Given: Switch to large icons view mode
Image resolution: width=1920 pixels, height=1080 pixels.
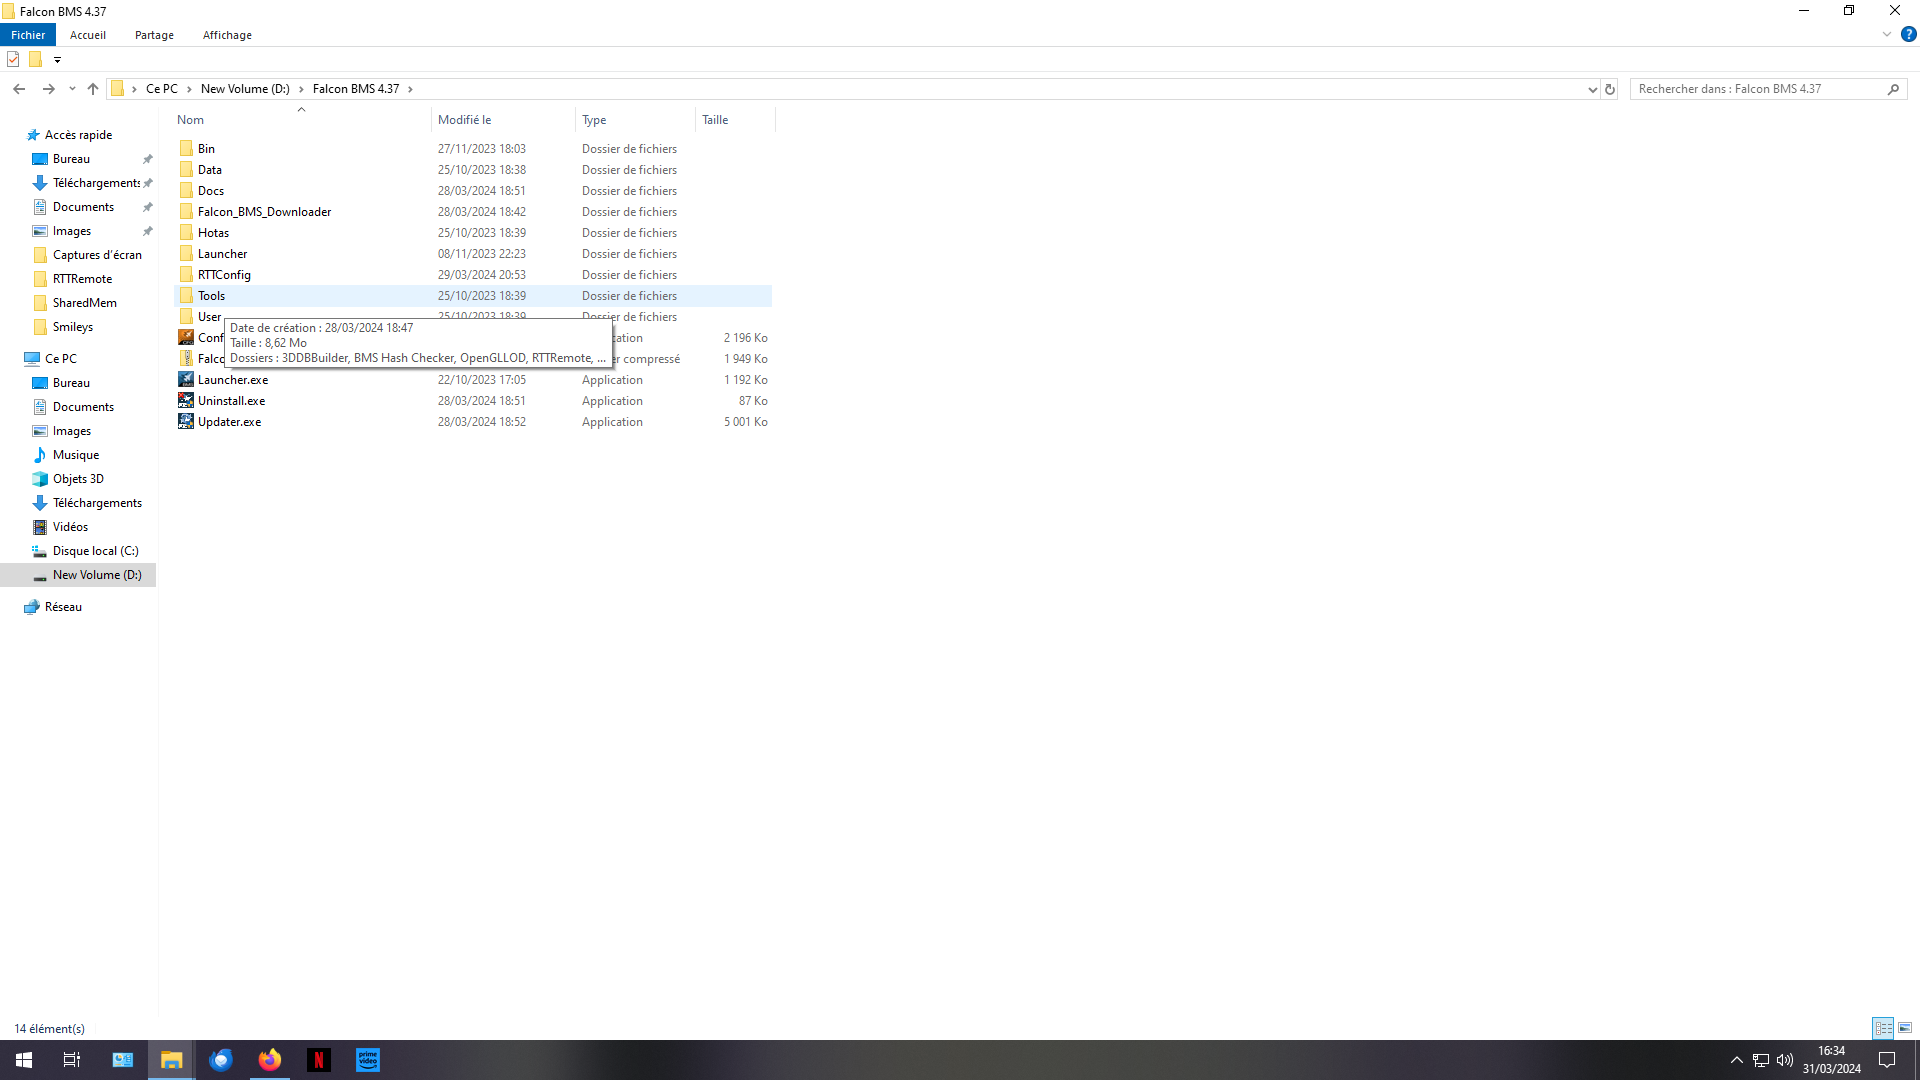Looking at the screenshot, I should point(1905,1028).
